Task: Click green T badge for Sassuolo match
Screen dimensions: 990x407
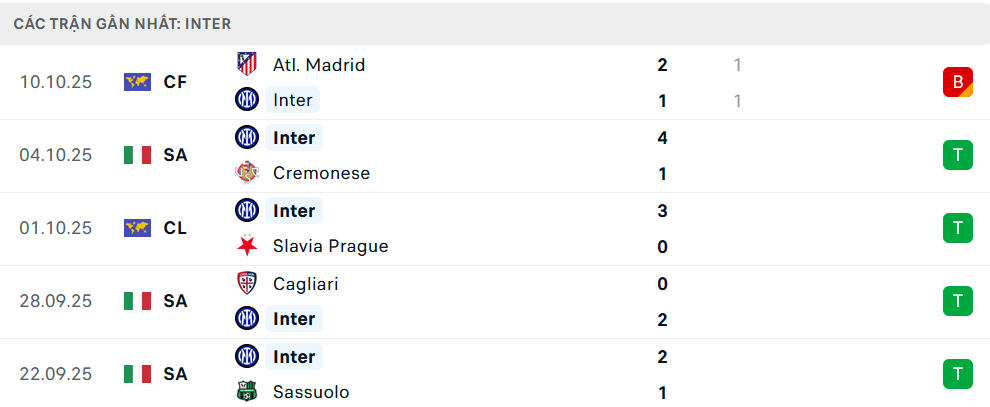Action: click(x=957, y=374)
